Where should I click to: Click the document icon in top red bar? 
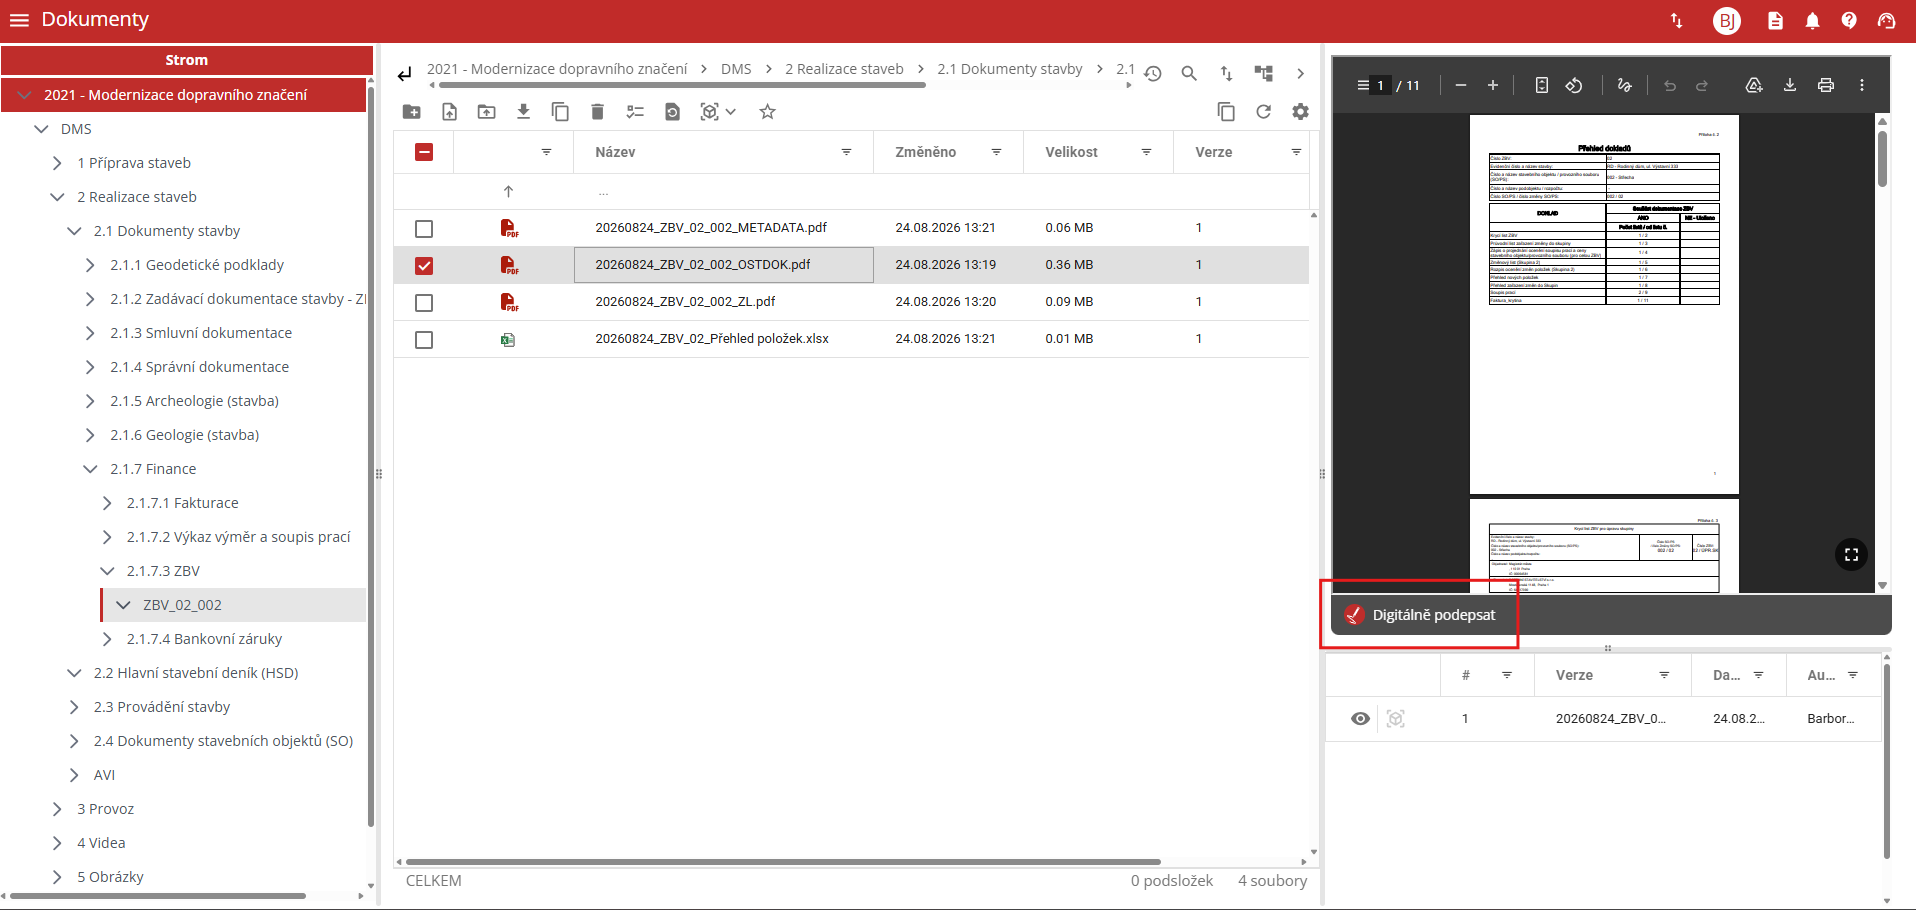click(1775, 21)
